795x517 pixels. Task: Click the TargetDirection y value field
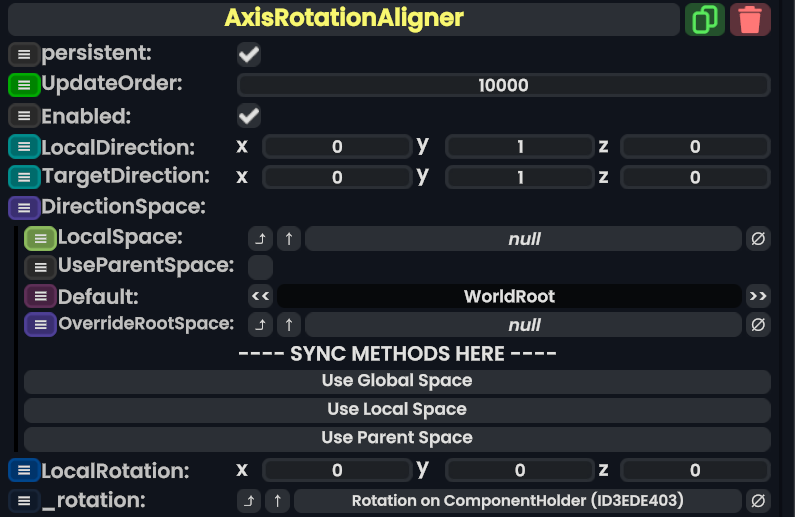click(x=520, y=178)
